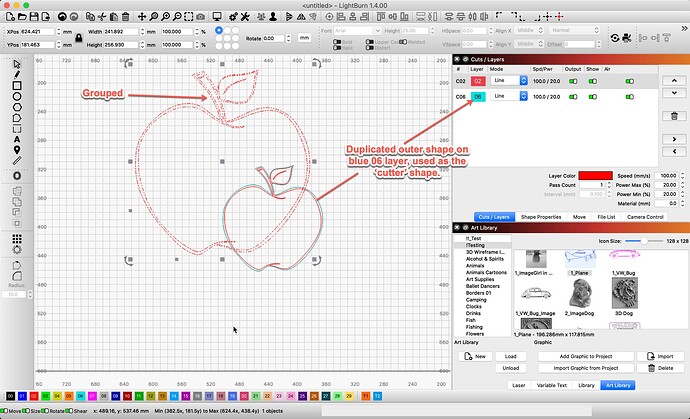Click the Rotate value input field
690x419 pixels.
coord(273,38)
